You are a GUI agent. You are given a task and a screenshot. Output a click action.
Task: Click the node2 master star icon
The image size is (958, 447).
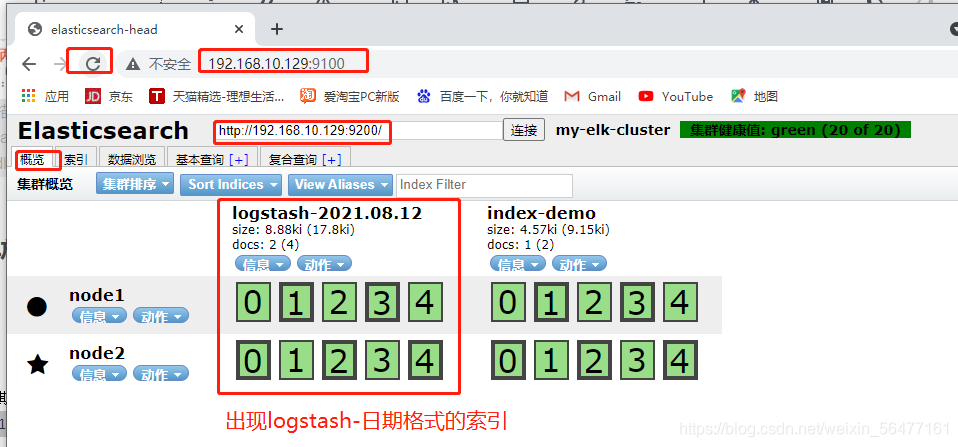pyautogui.click(x=38, y=365)
